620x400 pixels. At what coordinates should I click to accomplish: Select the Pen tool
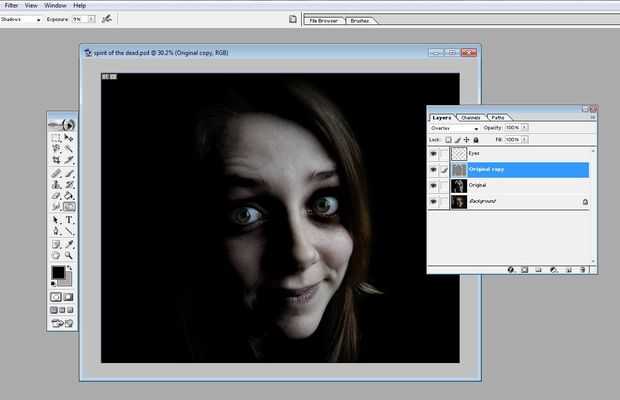[56, 231]
